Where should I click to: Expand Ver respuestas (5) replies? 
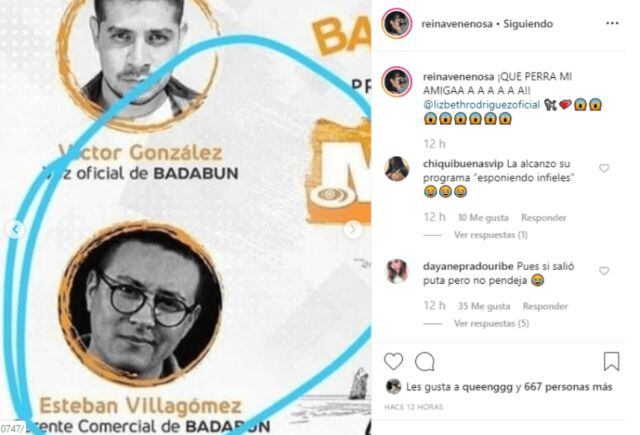(491, 324)
